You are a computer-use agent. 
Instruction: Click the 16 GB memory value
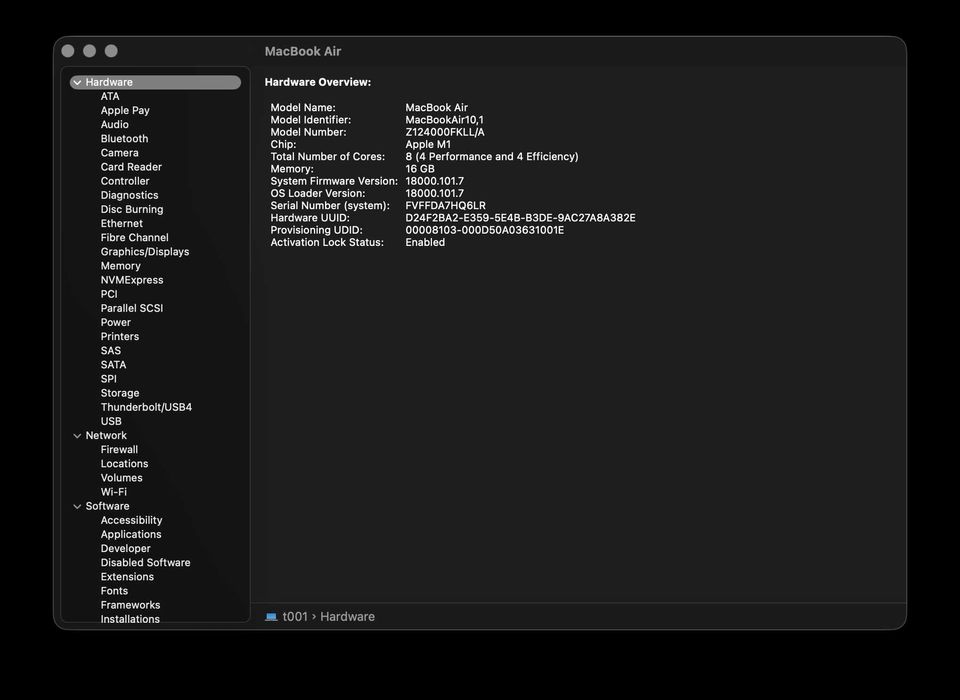(420, 169)
